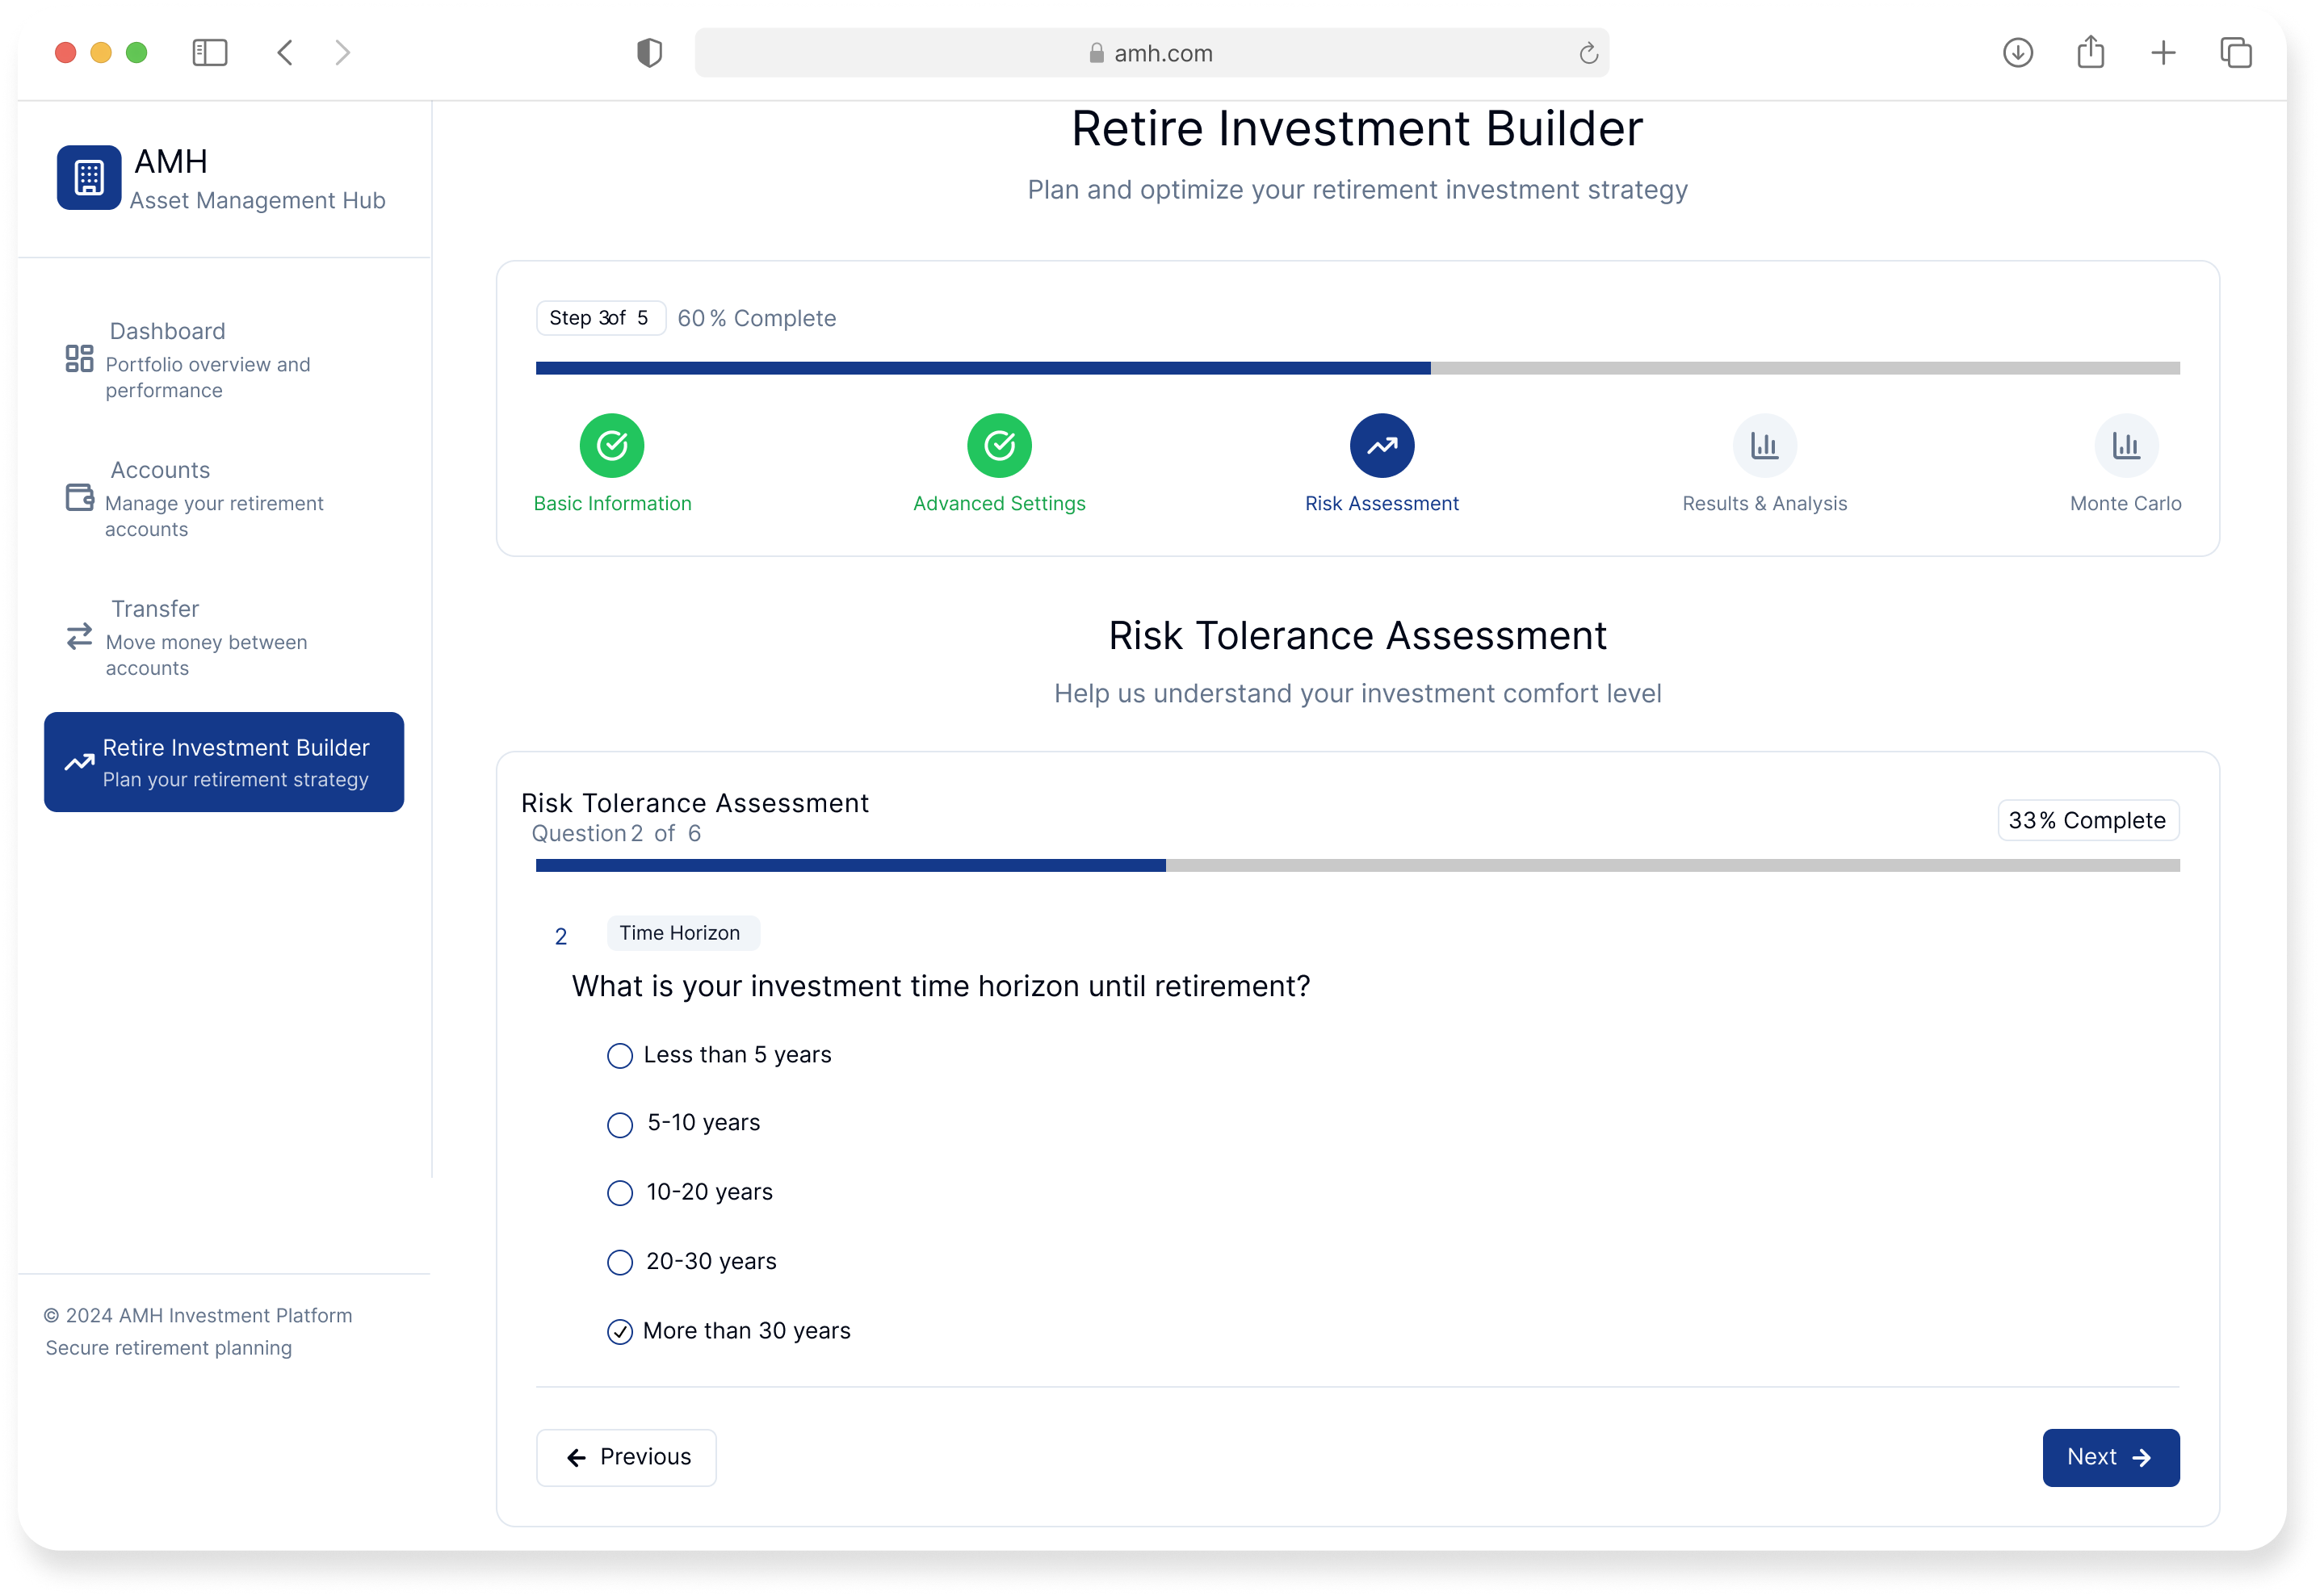Select 'More than 30 years' radio option
2320x1596 pixels.
620,1332
